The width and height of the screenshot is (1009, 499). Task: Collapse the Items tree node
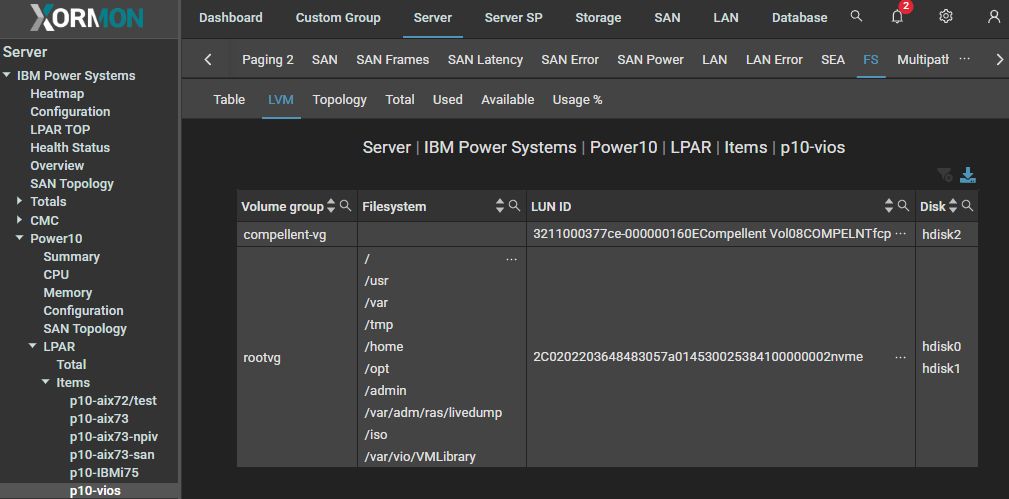coord(46,382)
